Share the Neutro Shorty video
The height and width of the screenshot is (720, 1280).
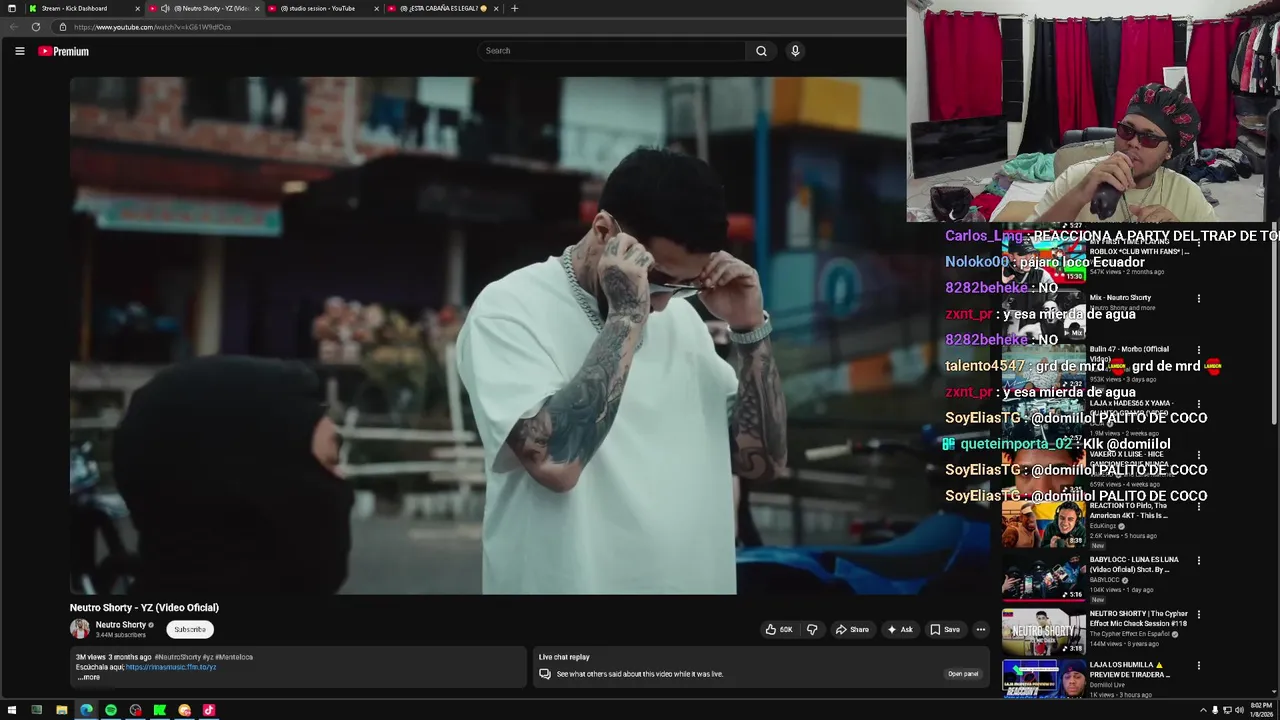(852, 629)
